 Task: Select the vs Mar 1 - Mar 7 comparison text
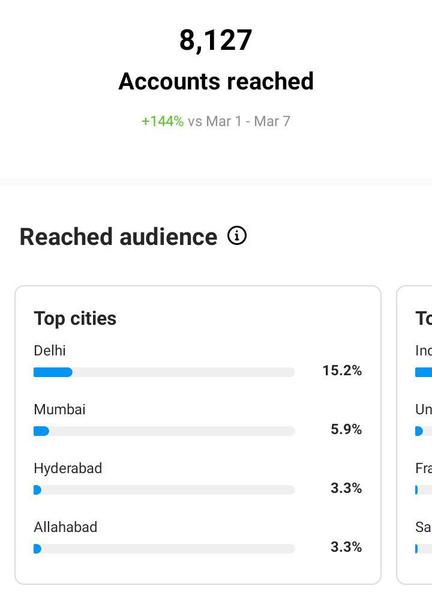239,121
